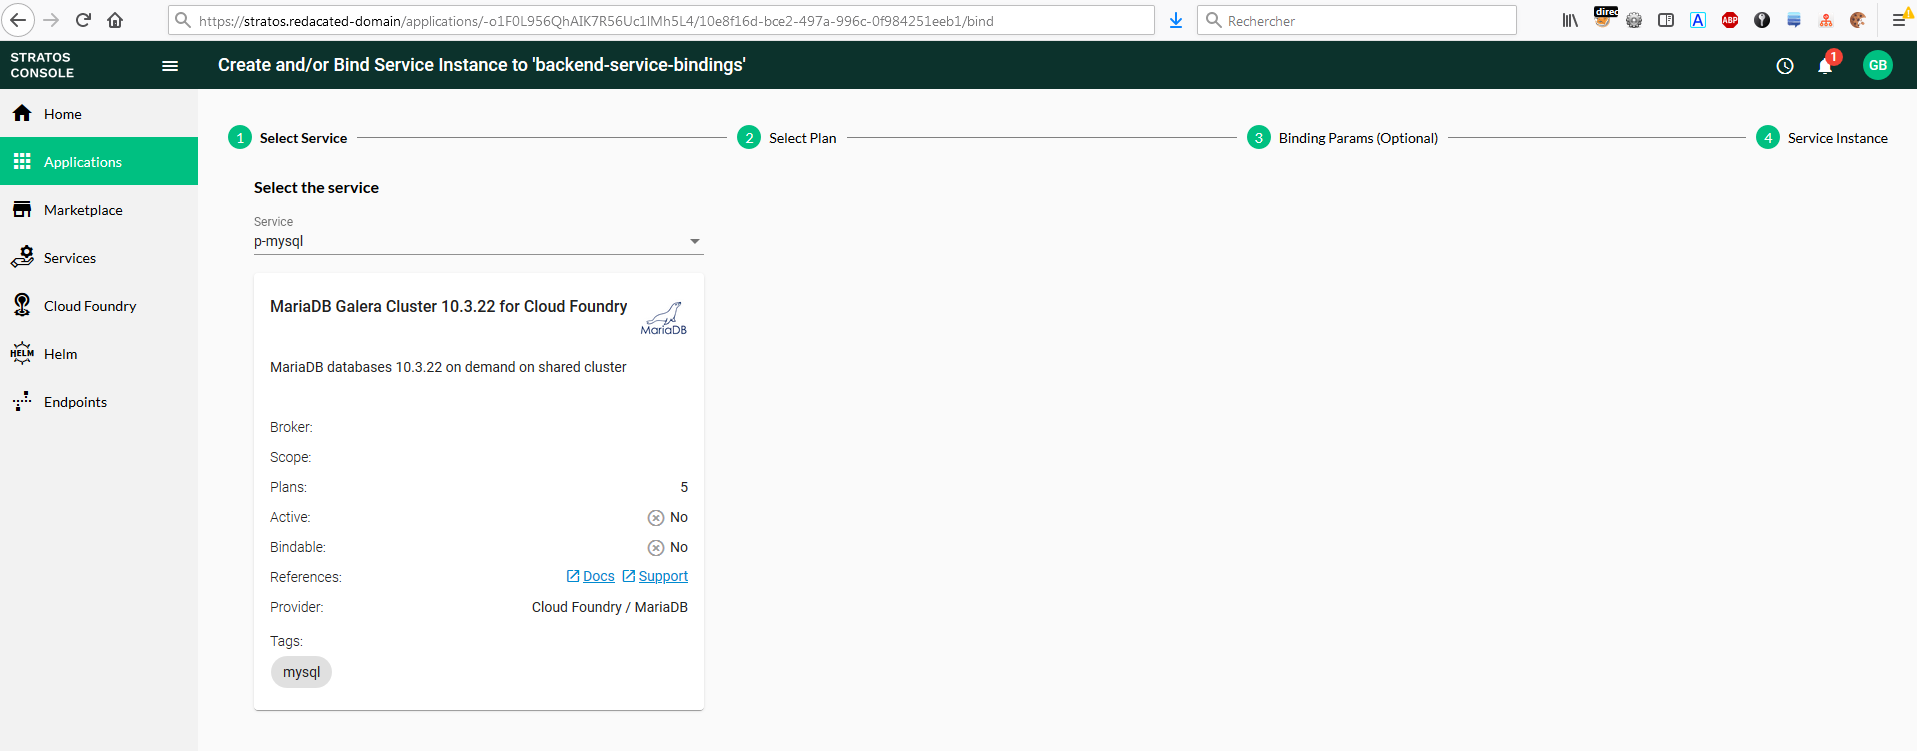
Task: Click the Broker: label
Action: point(291,427)
